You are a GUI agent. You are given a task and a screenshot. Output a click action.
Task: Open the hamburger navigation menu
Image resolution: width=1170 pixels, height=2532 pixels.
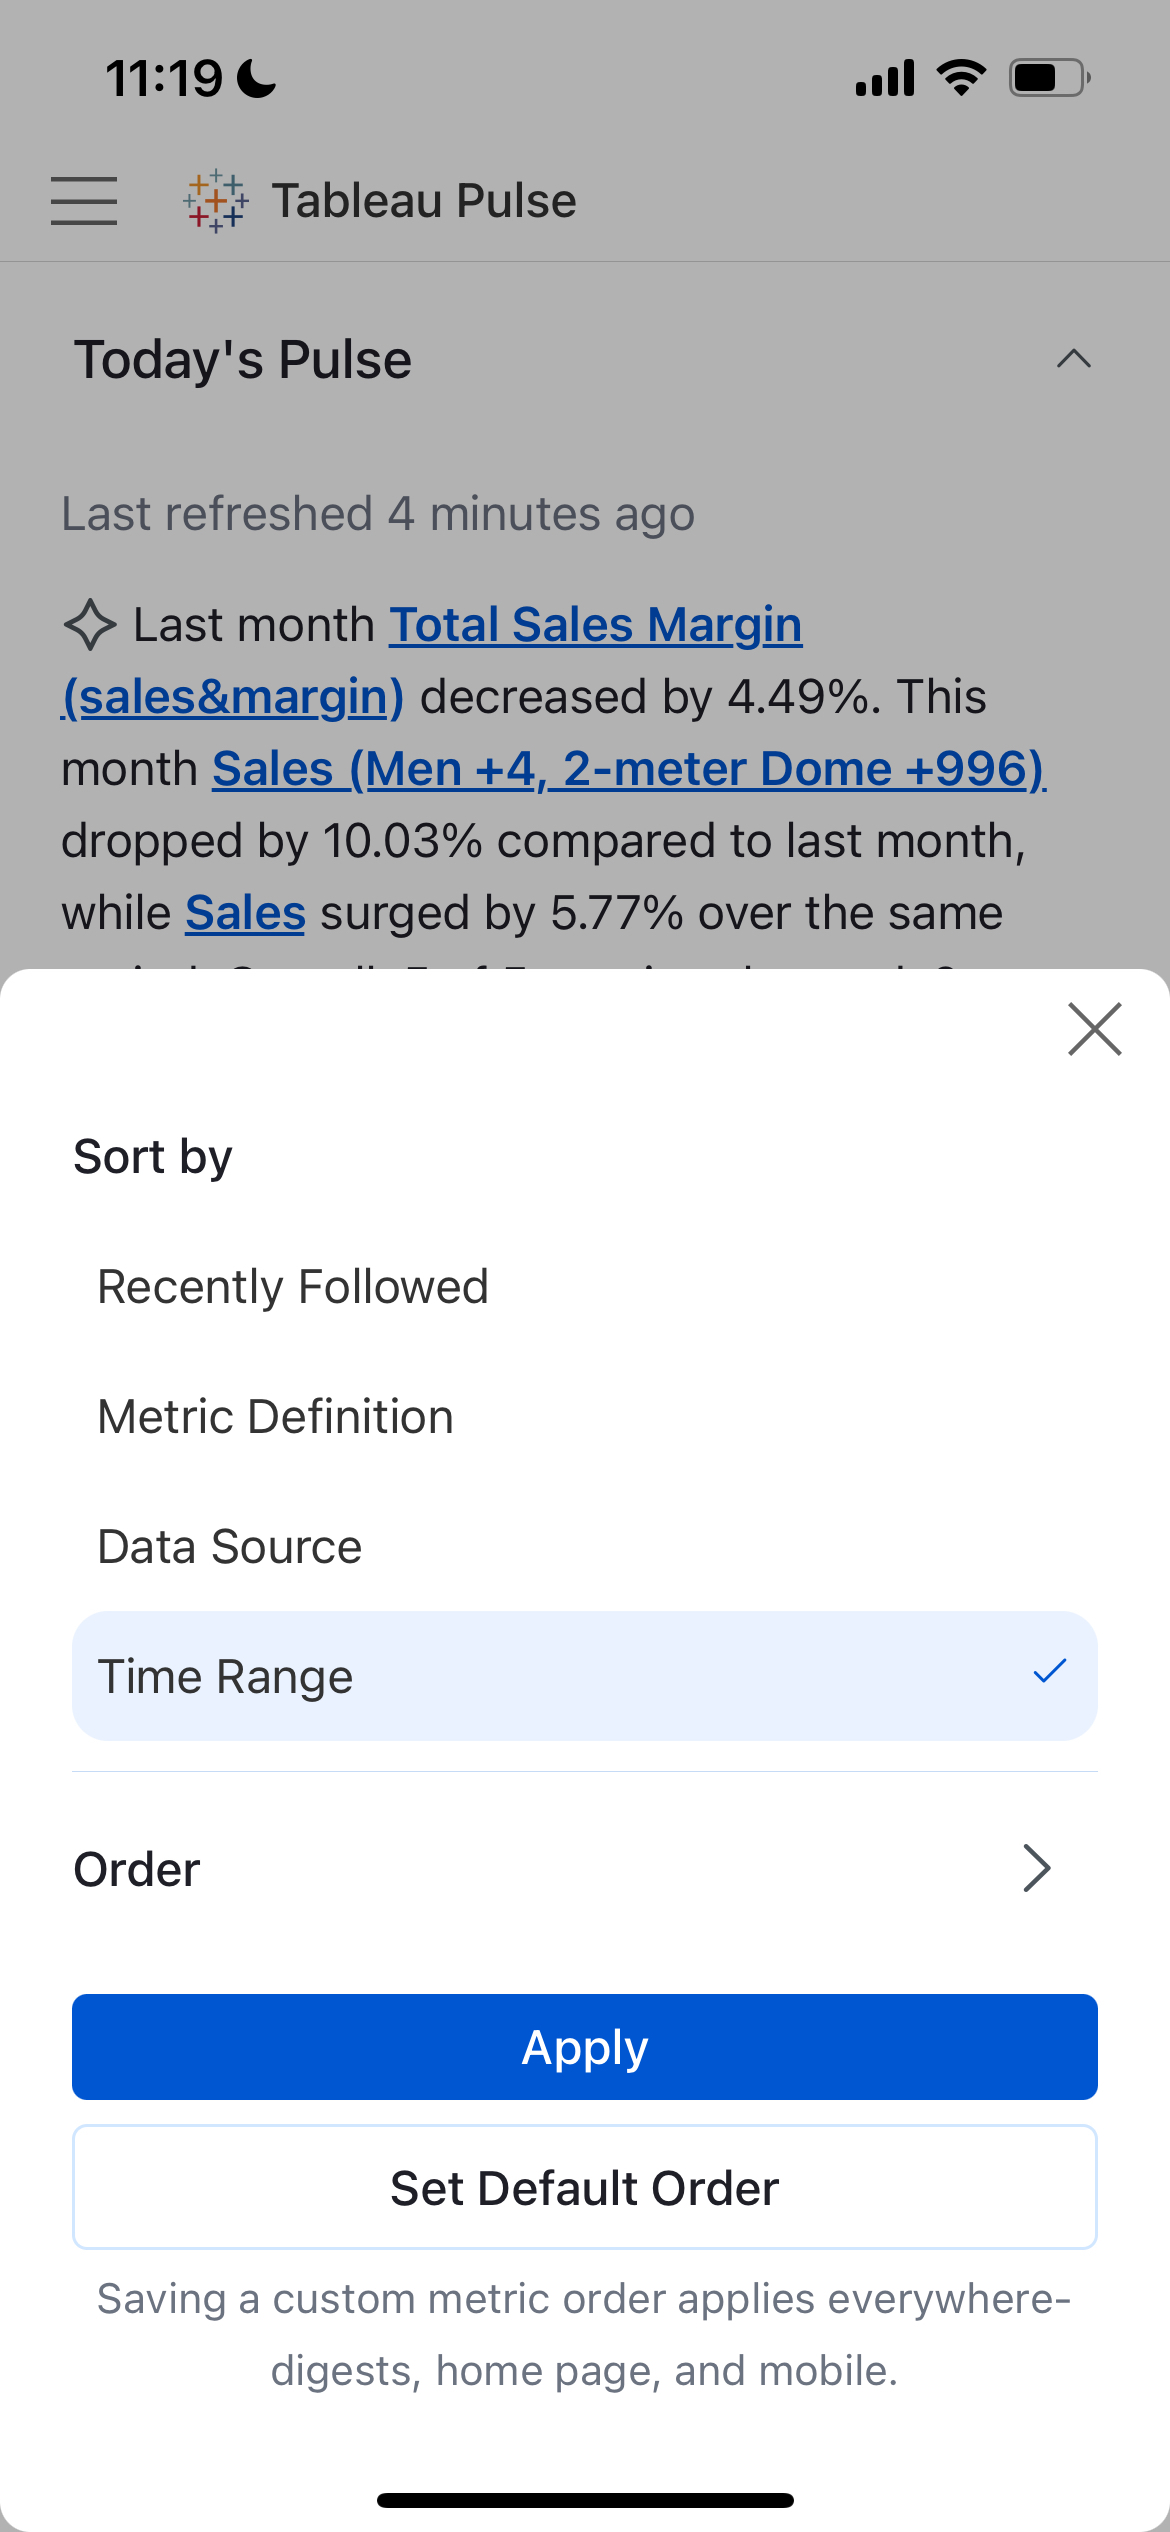[x=84, y=201]
